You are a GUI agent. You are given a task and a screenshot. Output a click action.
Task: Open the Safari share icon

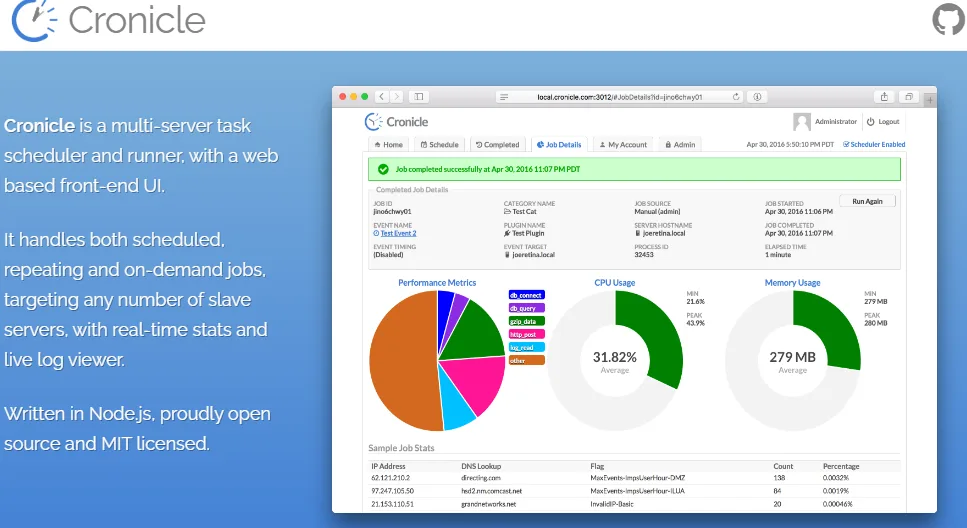pos(884,96)
